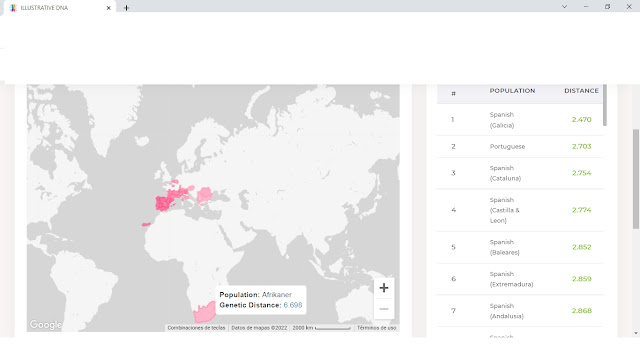Select the Spanish (Cataluna) row
The image size is (640, 360).
(520, 173)
